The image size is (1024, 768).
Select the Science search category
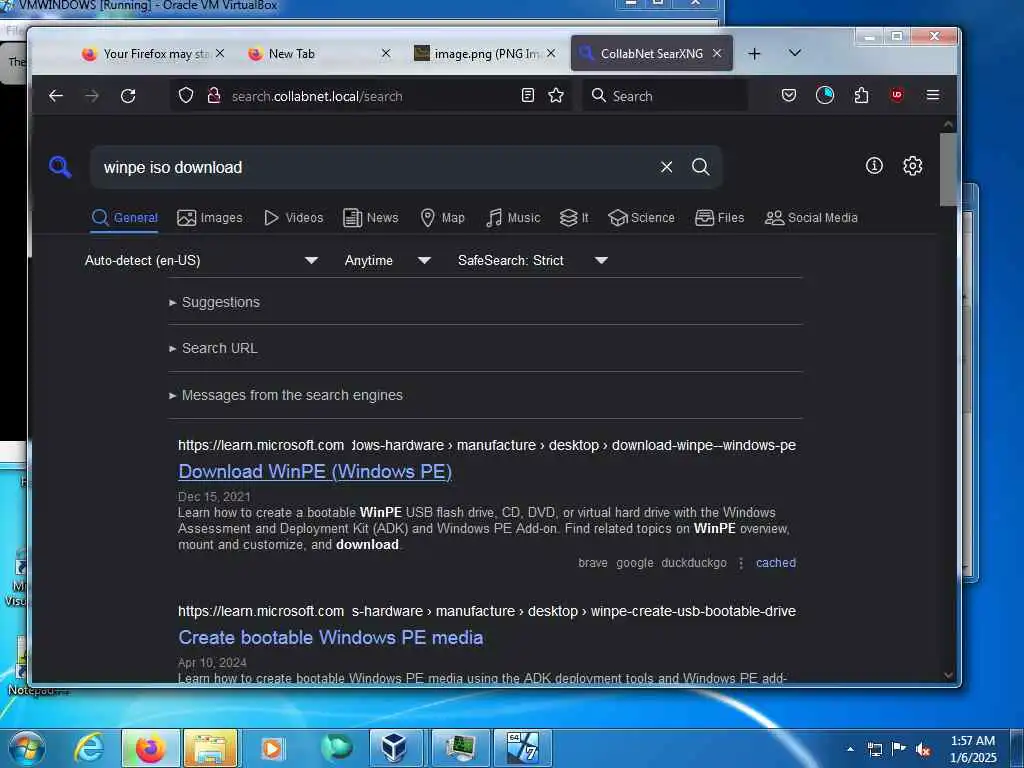tap(641, 217)
